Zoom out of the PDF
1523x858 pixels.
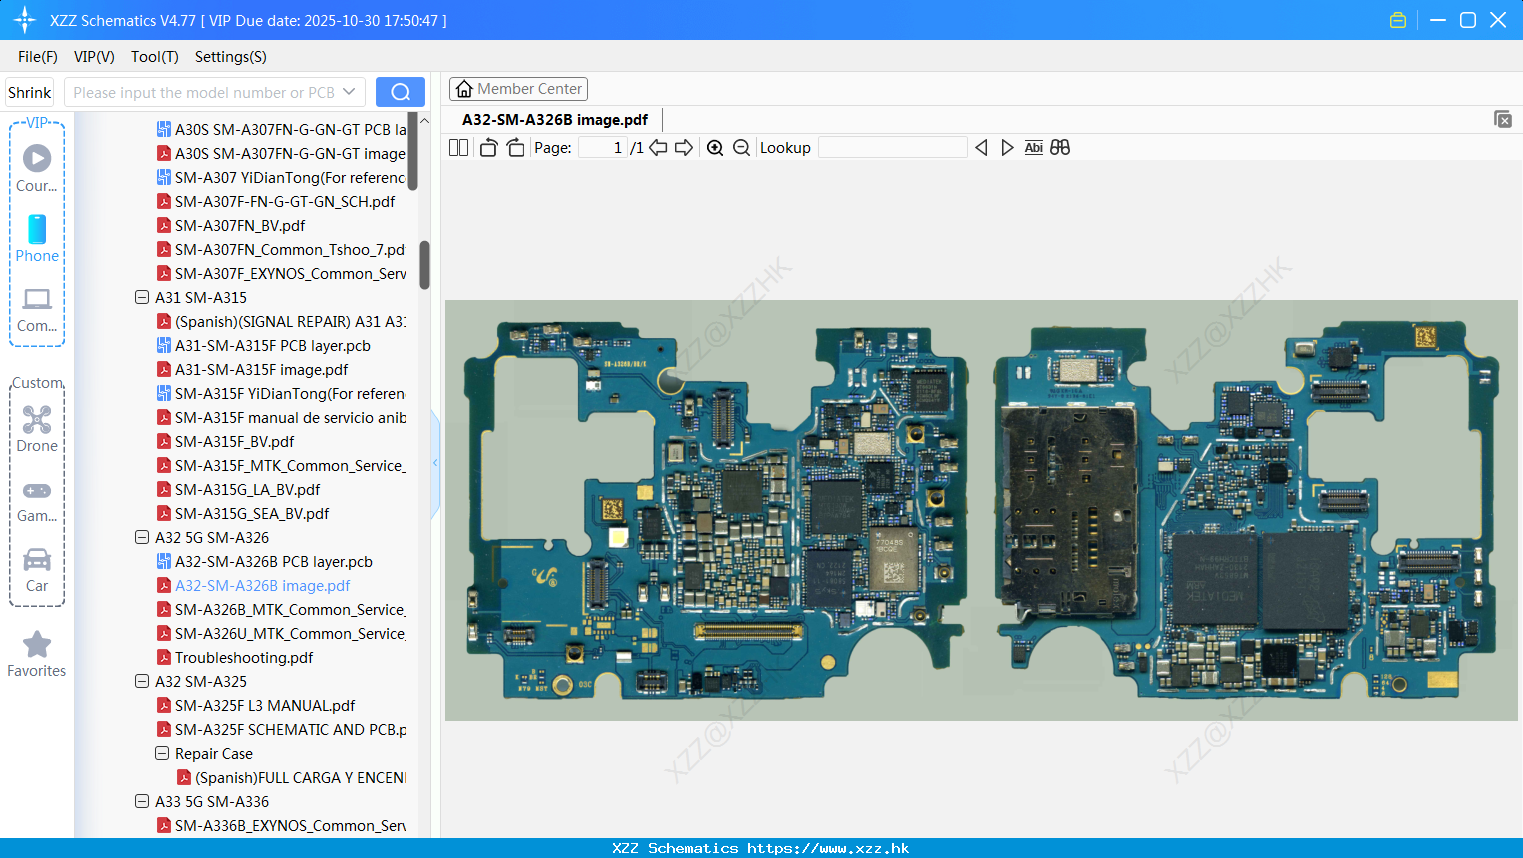741,147
